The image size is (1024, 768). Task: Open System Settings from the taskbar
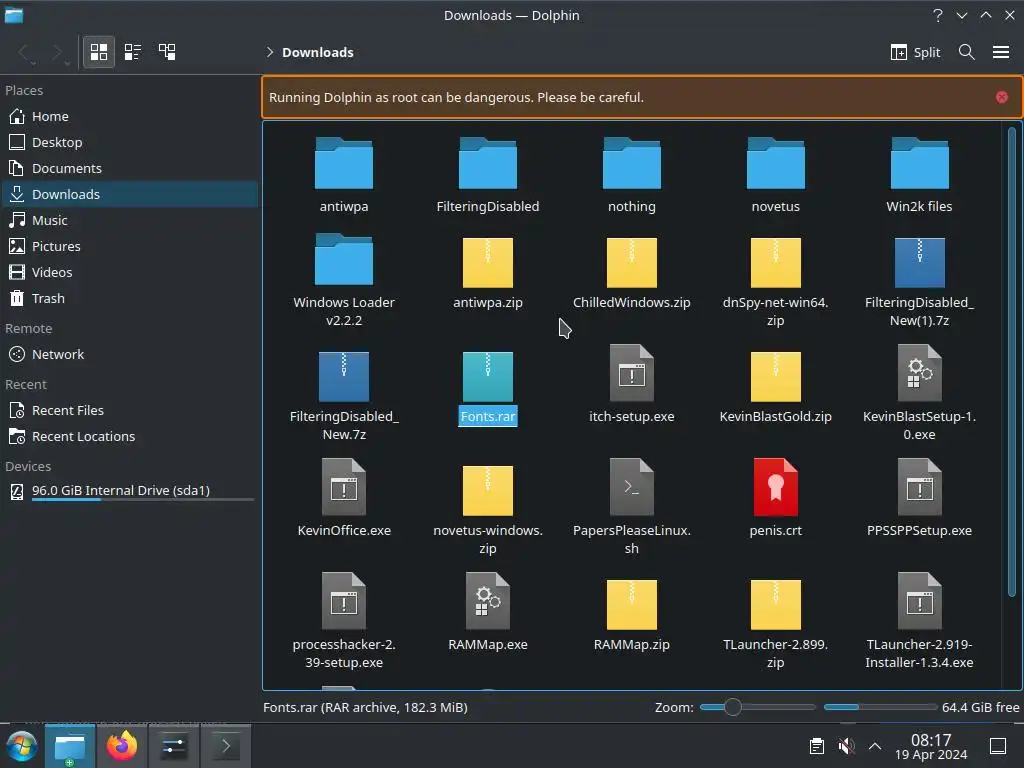click(174, 746)
